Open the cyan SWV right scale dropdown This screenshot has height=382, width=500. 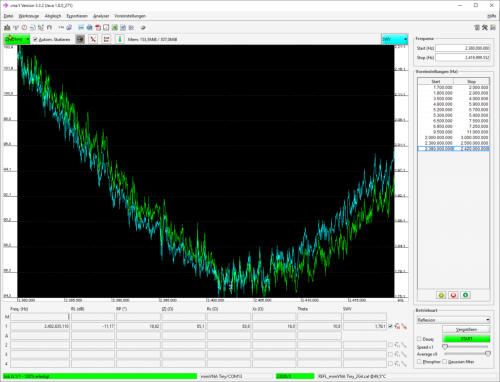[x=395, y=39]
